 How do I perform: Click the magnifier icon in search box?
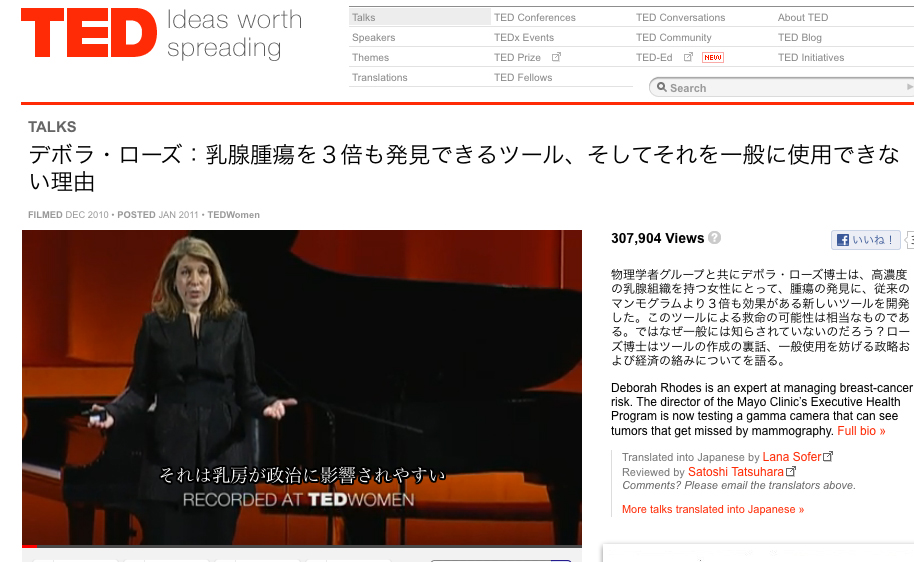point(660,88)
